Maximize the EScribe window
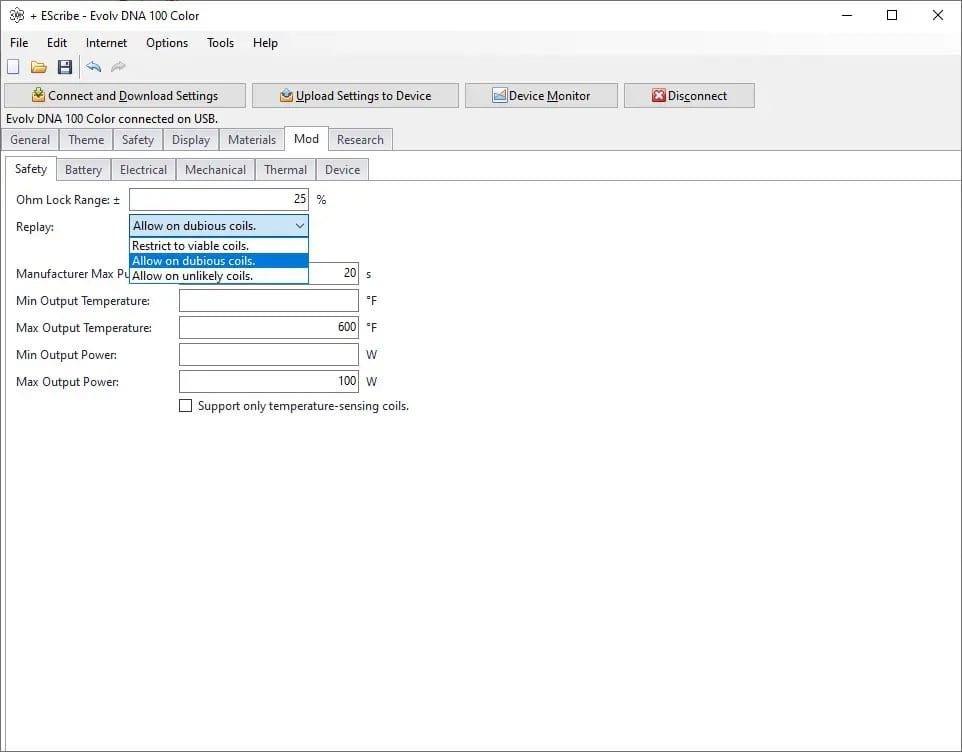This screenshot has width=962, height=752. (892, 15)
